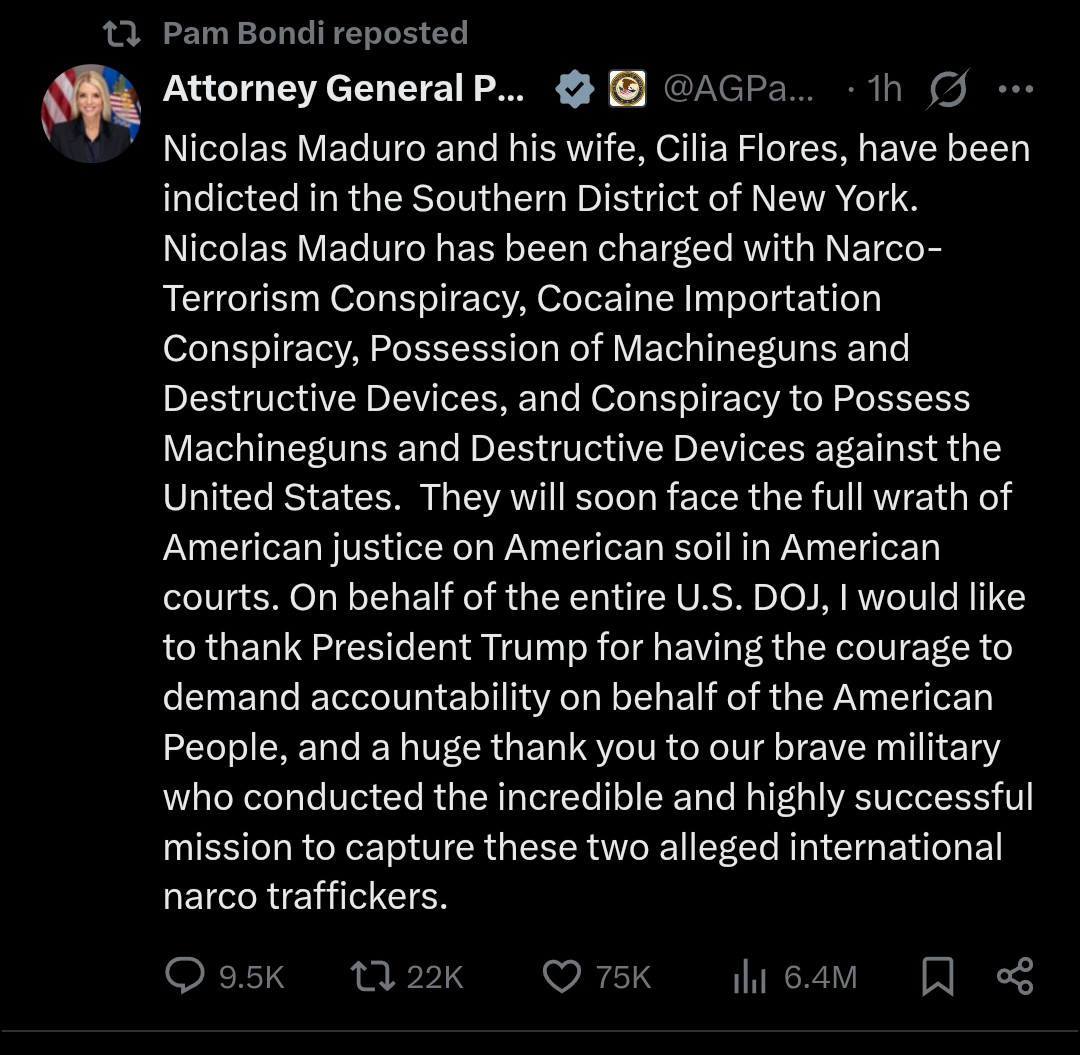The width and height of the screenshot is (1080, 1055).
Task: Open the Attorney General profile avatar
Action: tap(90, 113)
